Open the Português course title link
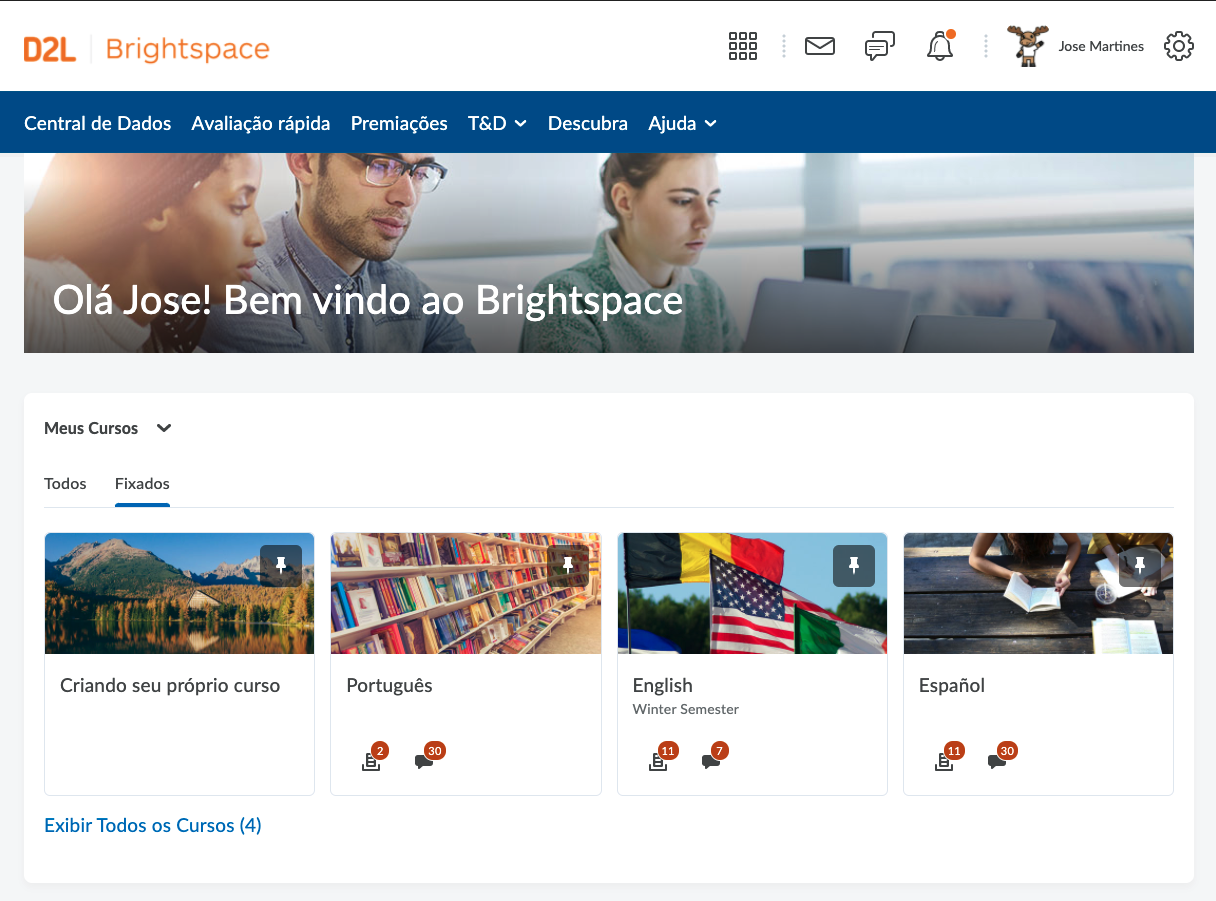Viewport: 1216px width, 901px height. coord(389,685)
